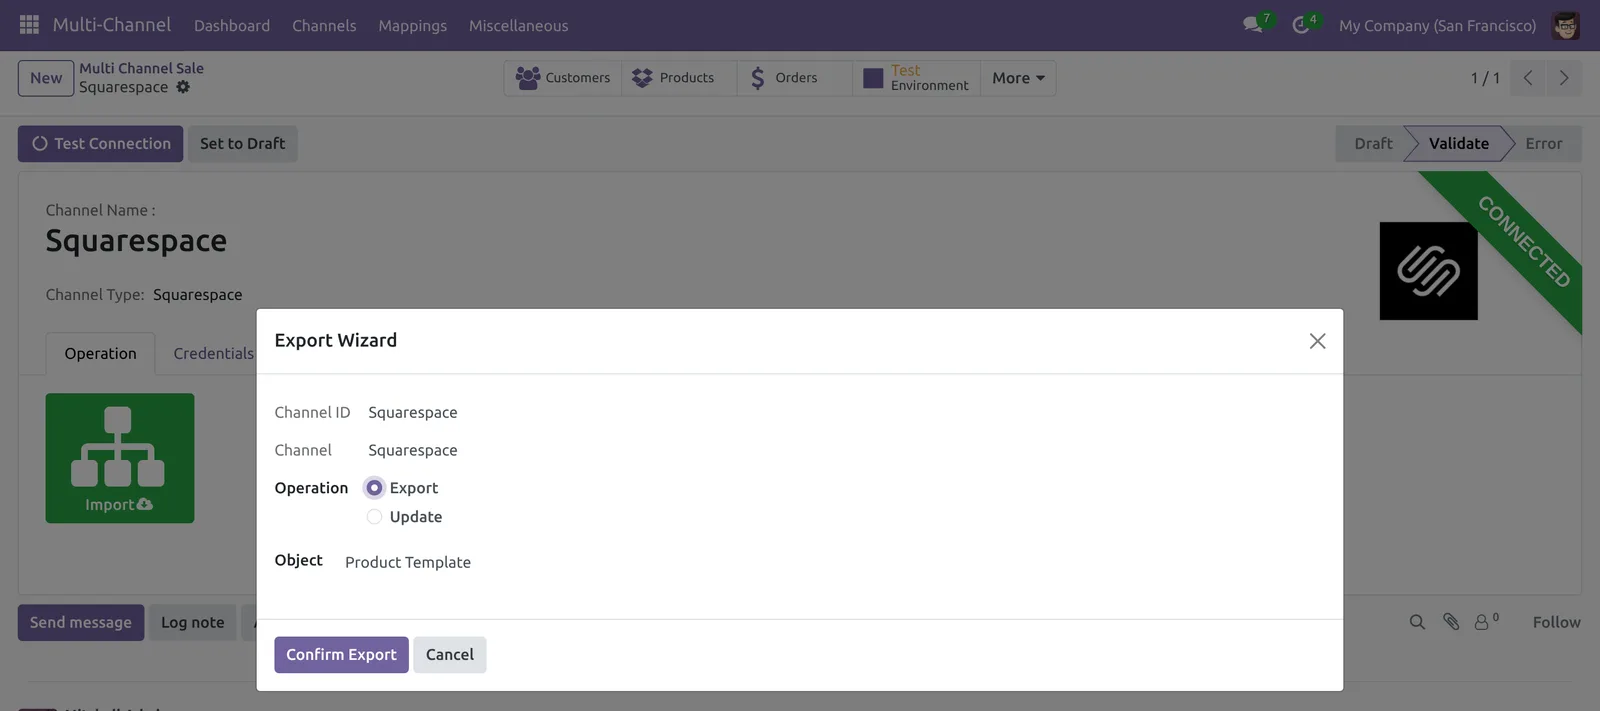Open the followers icon showing 0
Screen dimensions: 1600x711
click(1486, 621)
